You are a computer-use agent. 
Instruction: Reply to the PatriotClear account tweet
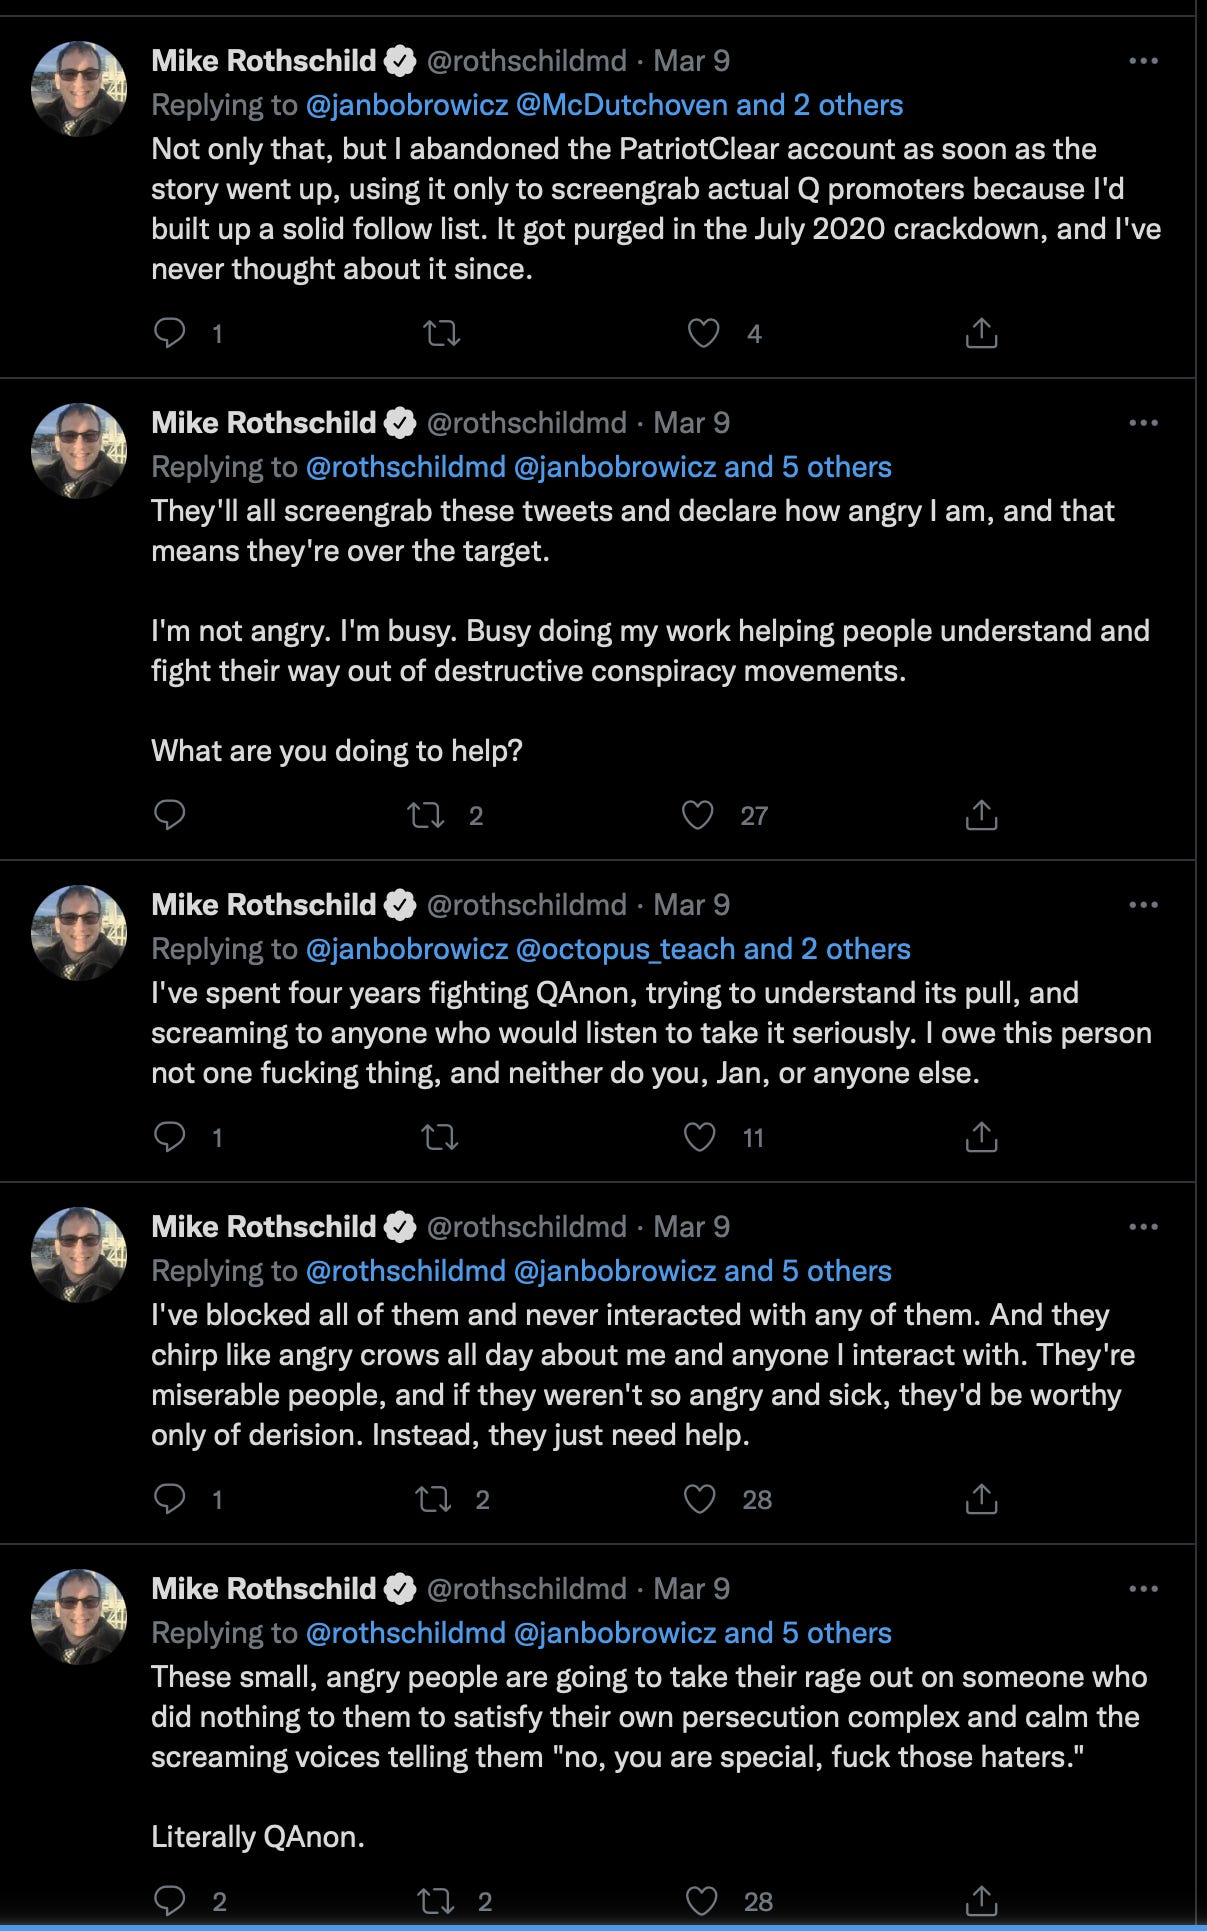170,332
